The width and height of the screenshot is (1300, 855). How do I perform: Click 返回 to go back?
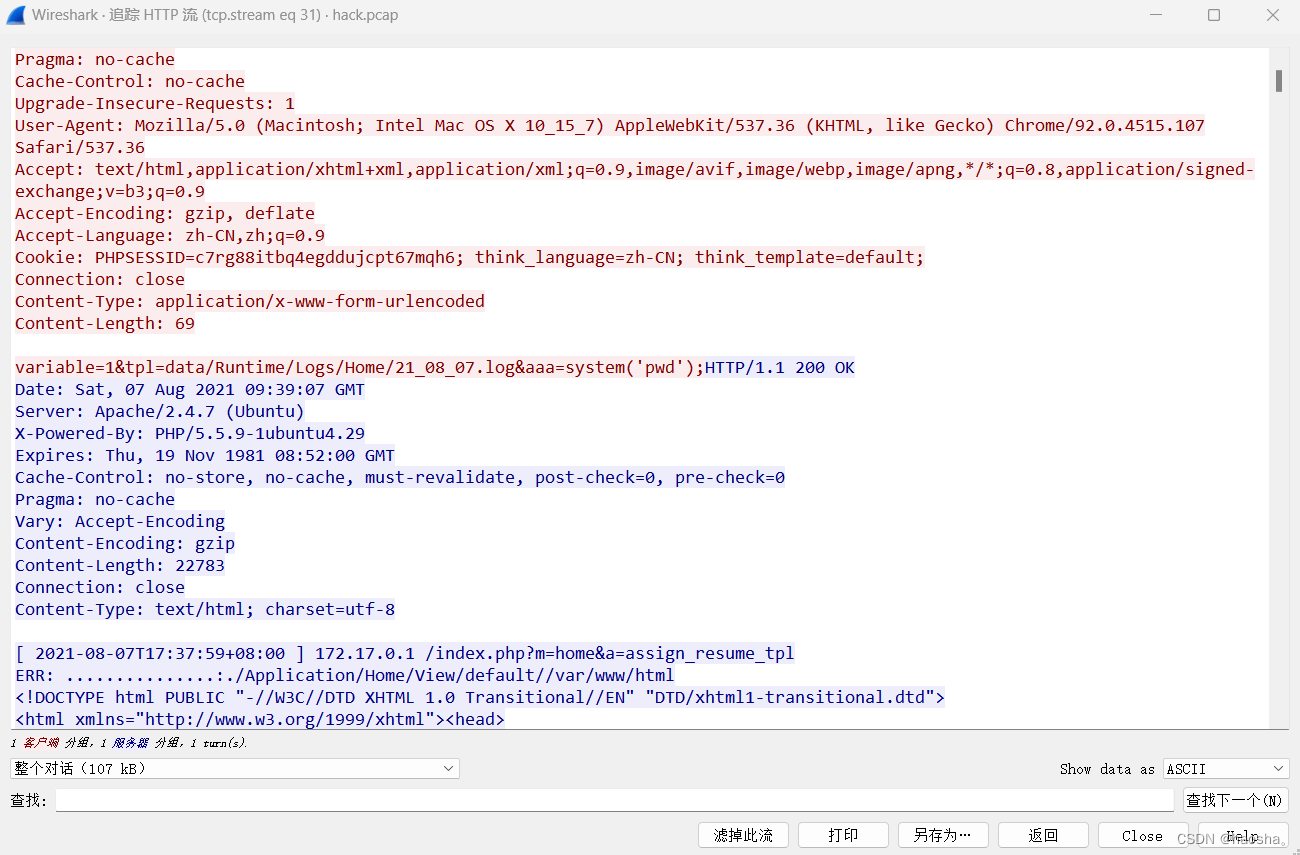1043,834
